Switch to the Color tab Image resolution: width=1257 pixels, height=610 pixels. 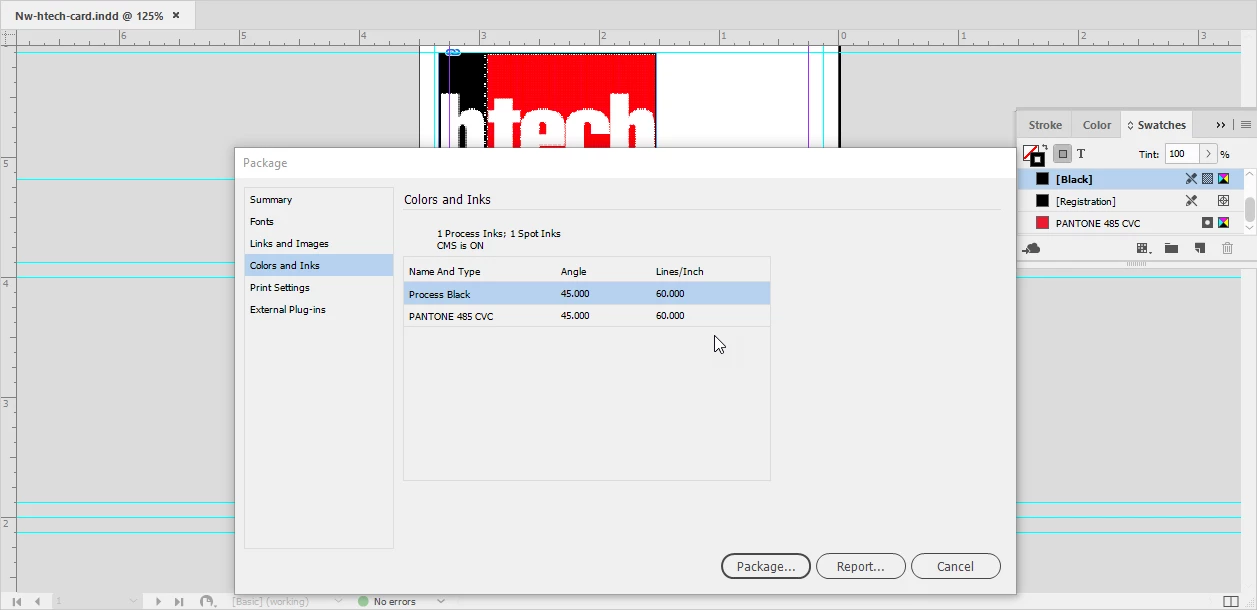pos(1097,125)
